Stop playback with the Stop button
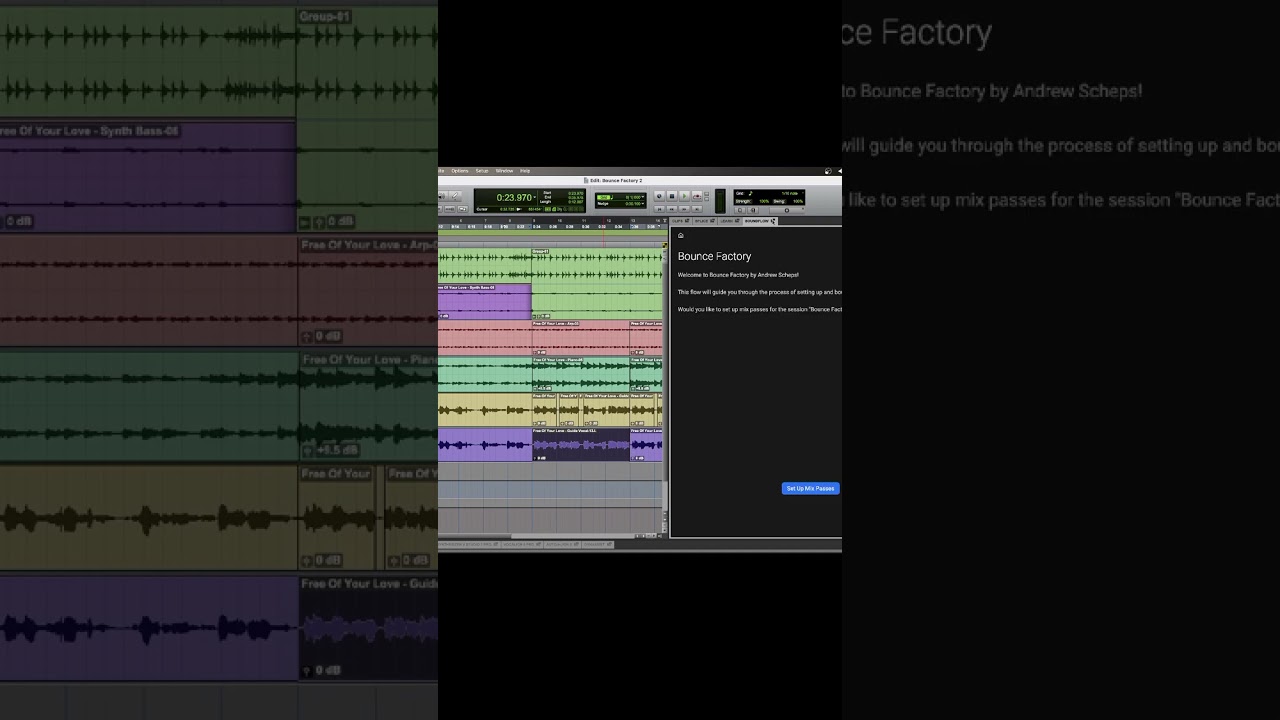Screen dimensions: 1280x720 672,196
